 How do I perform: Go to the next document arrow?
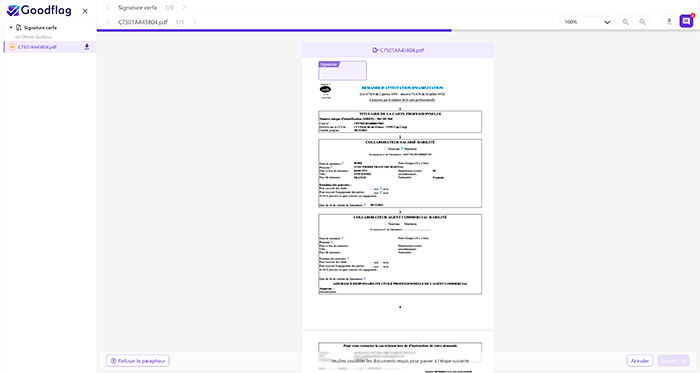coord(194,22)
